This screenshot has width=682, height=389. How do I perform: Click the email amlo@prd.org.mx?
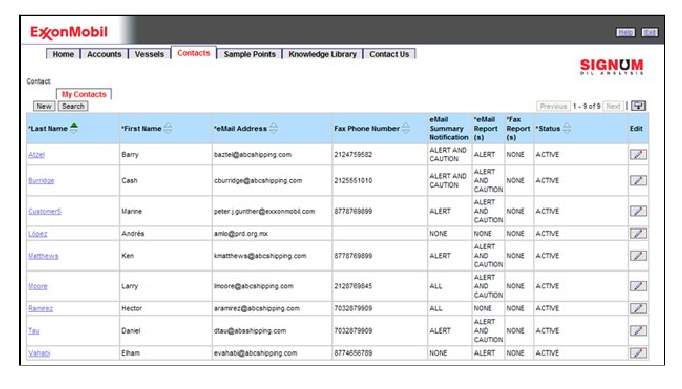coord(241,234)
